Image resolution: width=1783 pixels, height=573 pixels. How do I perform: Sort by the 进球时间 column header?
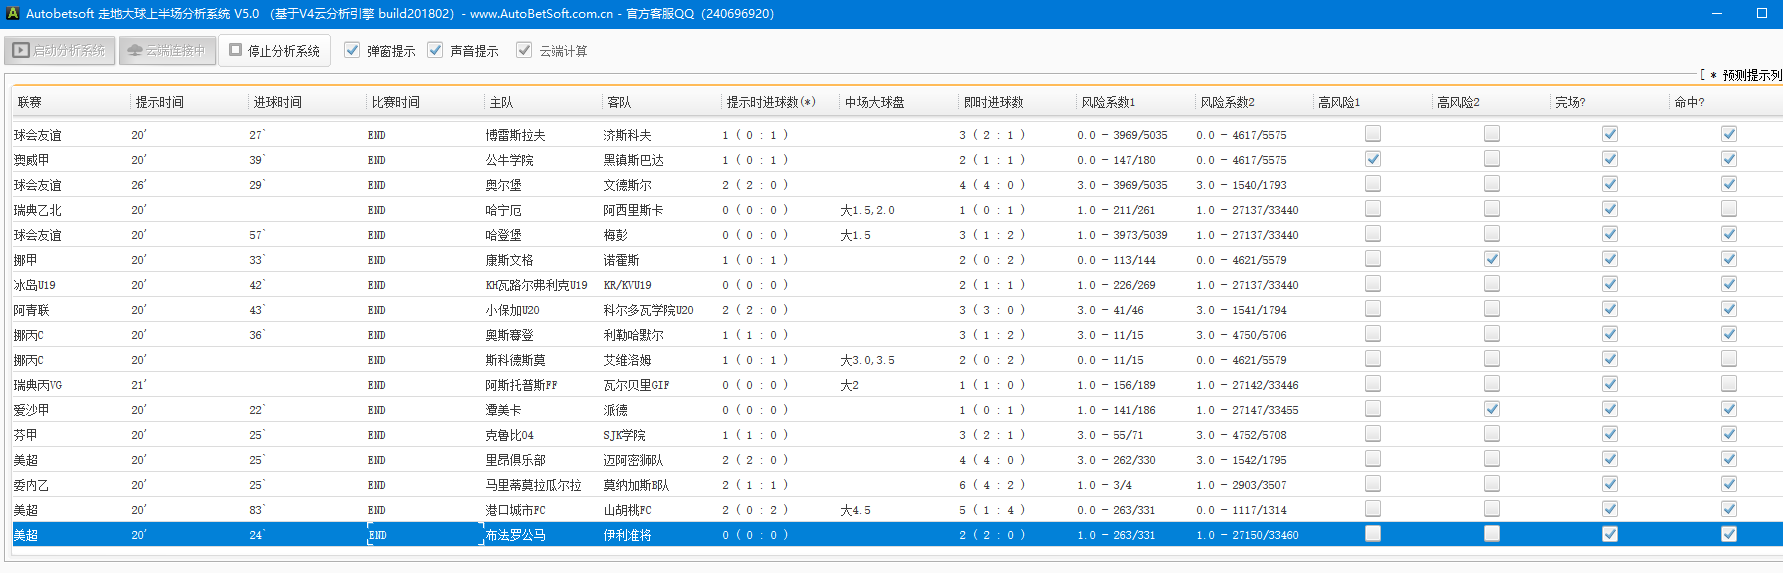coord(277,102)
